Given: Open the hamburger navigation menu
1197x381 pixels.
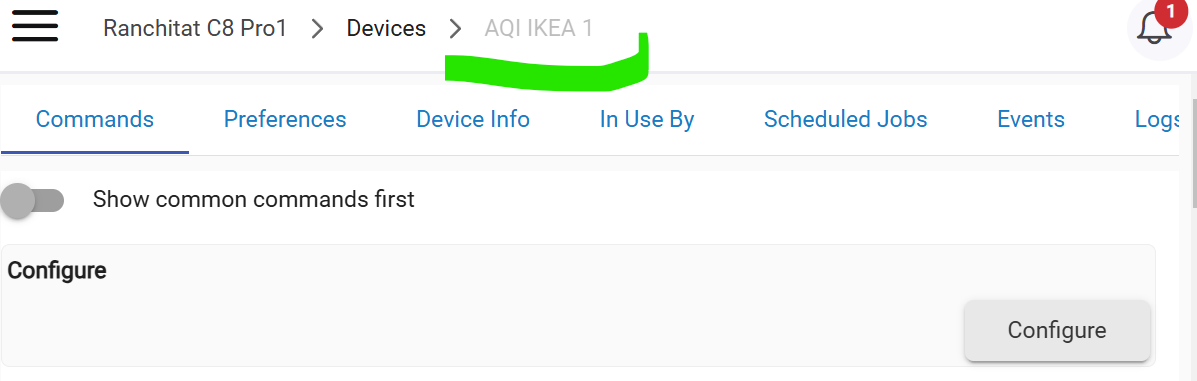Looking at the screenshot, I should [34, 28].
